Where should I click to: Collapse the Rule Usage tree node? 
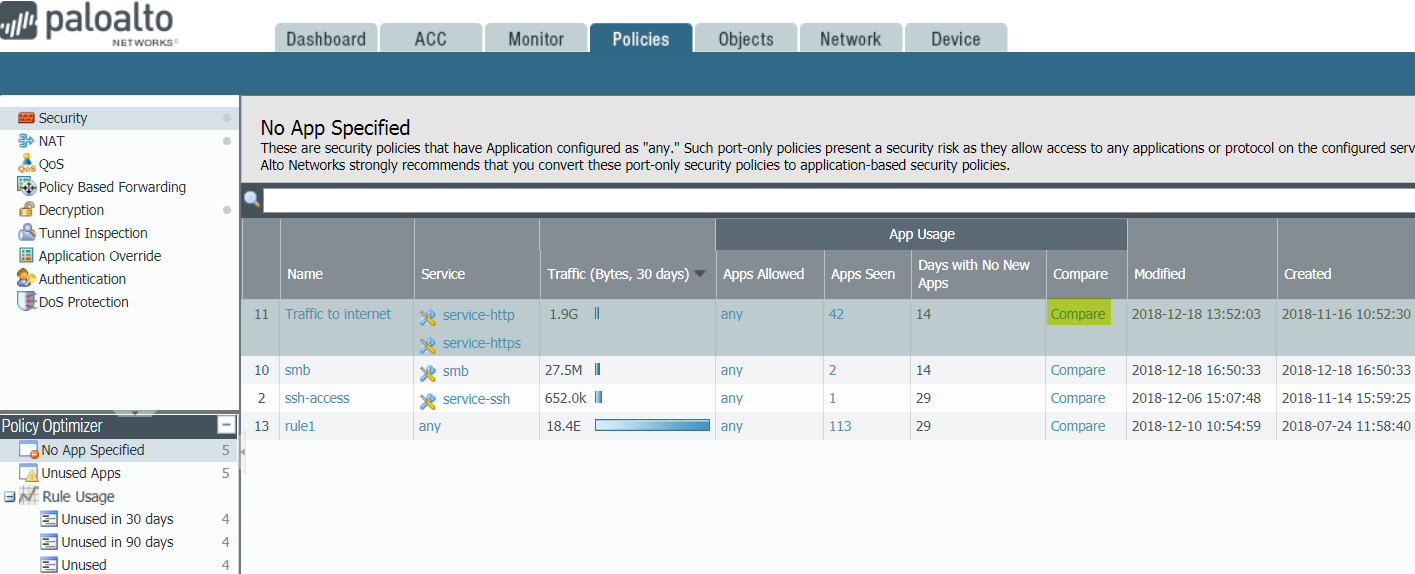(x=10, y=497)
